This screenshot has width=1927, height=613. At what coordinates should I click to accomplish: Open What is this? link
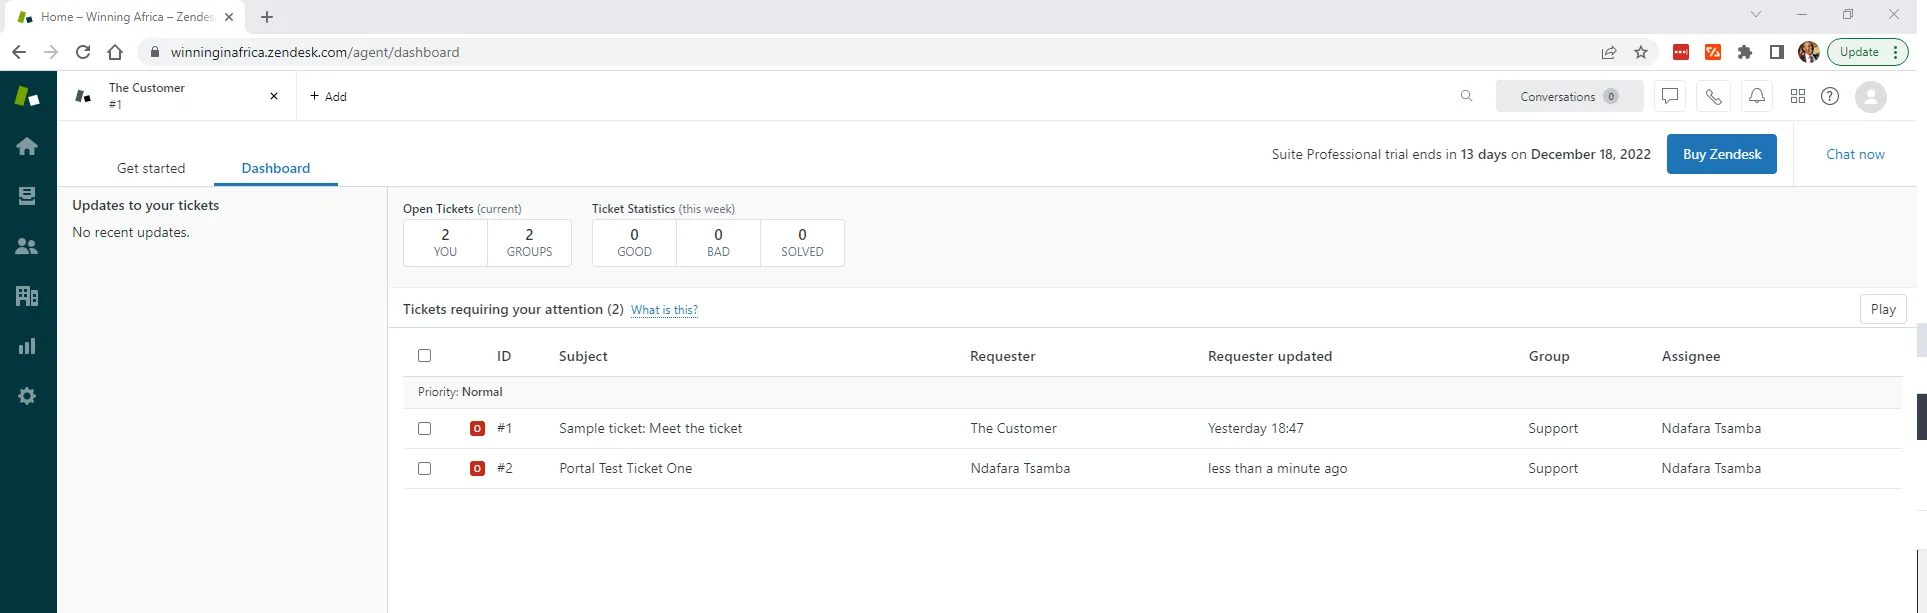point(664,310)
